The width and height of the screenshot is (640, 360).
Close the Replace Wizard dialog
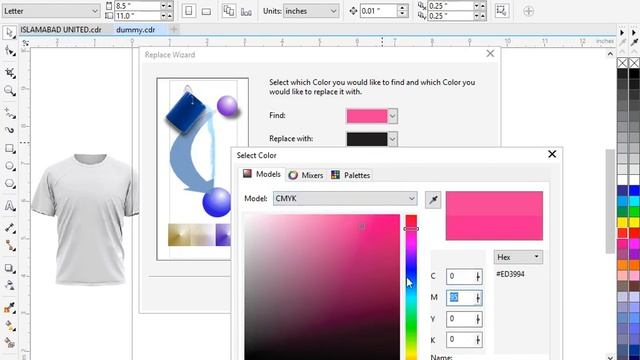click(490, 53)
